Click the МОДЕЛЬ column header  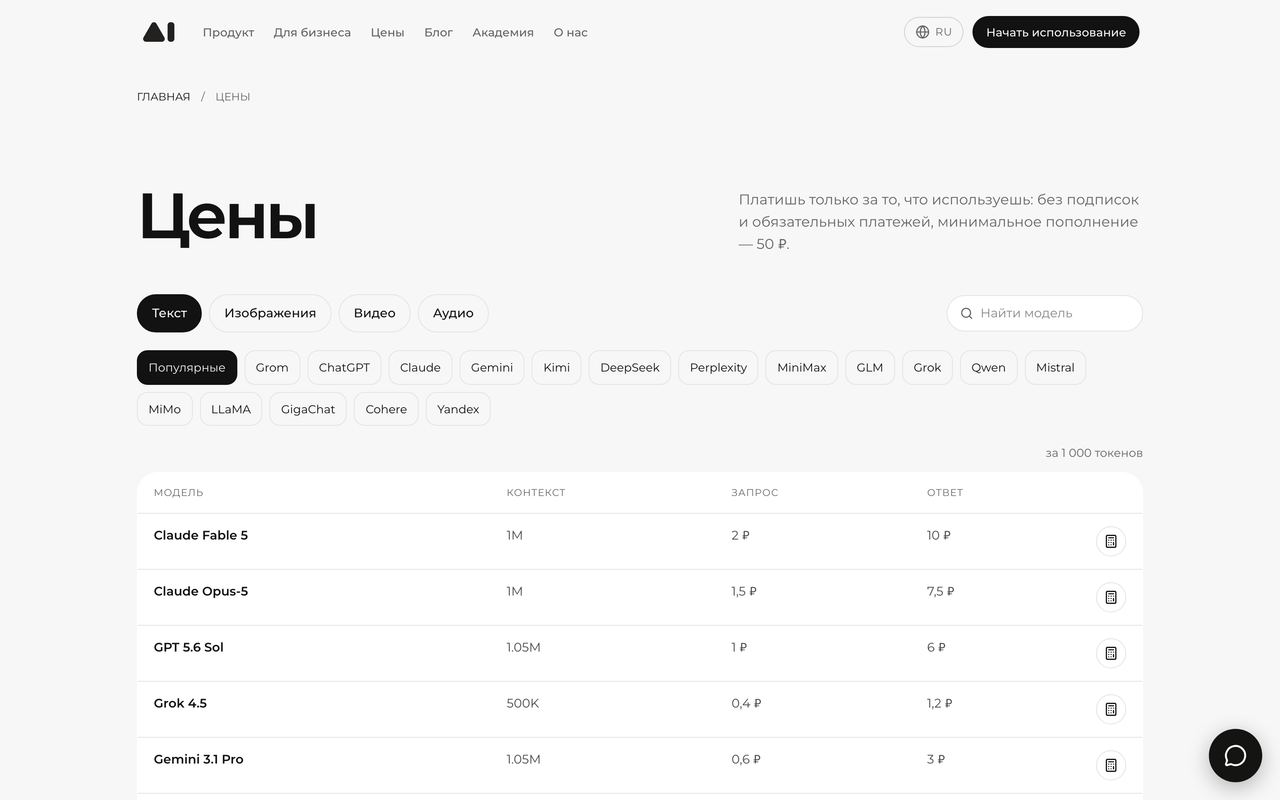point(179,493)
